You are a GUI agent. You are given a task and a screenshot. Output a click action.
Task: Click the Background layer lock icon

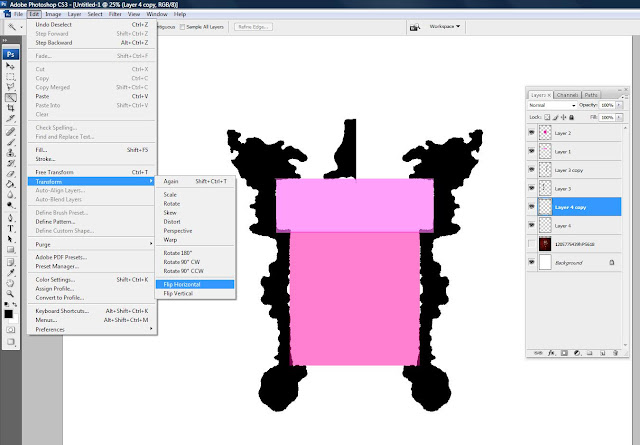[x=611, y=263]
